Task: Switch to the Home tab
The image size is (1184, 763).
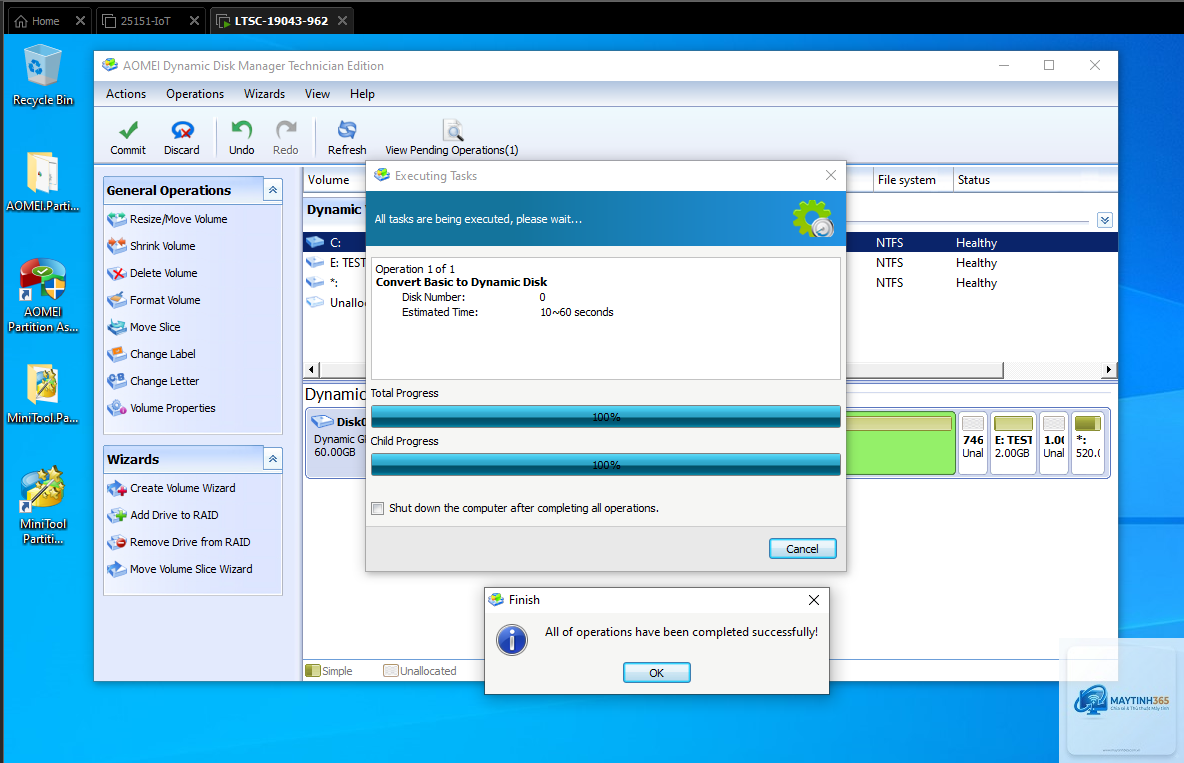Action: (x=45, y=21)
